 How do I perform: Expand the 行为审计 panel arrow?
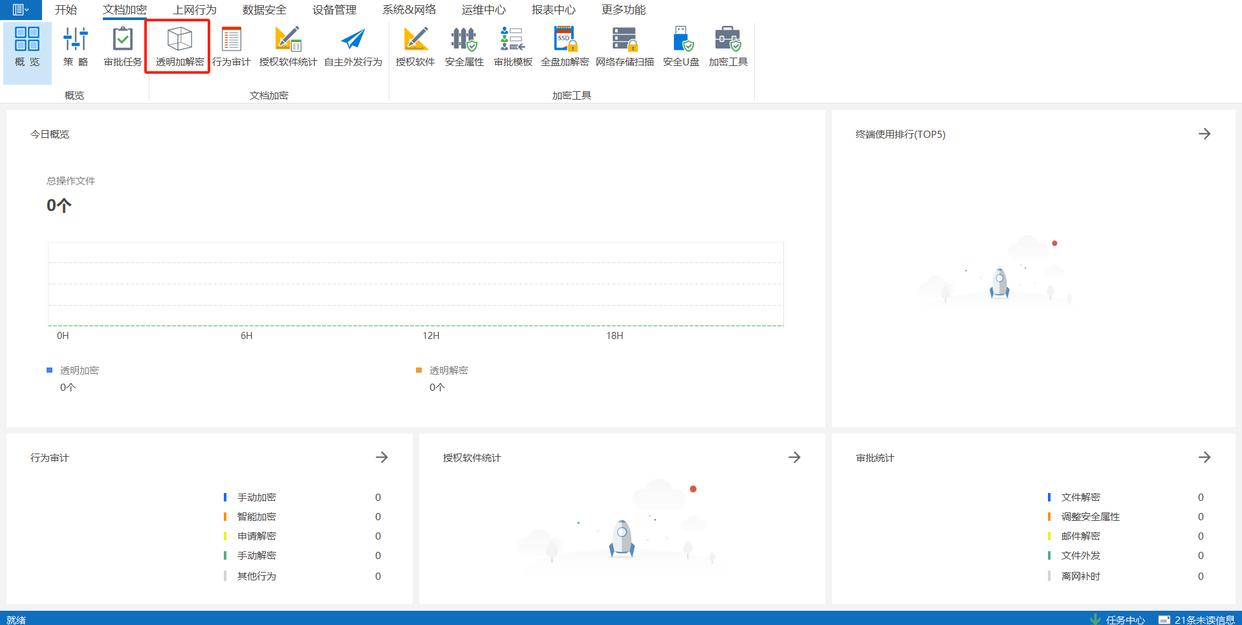(x=381, y=457)
